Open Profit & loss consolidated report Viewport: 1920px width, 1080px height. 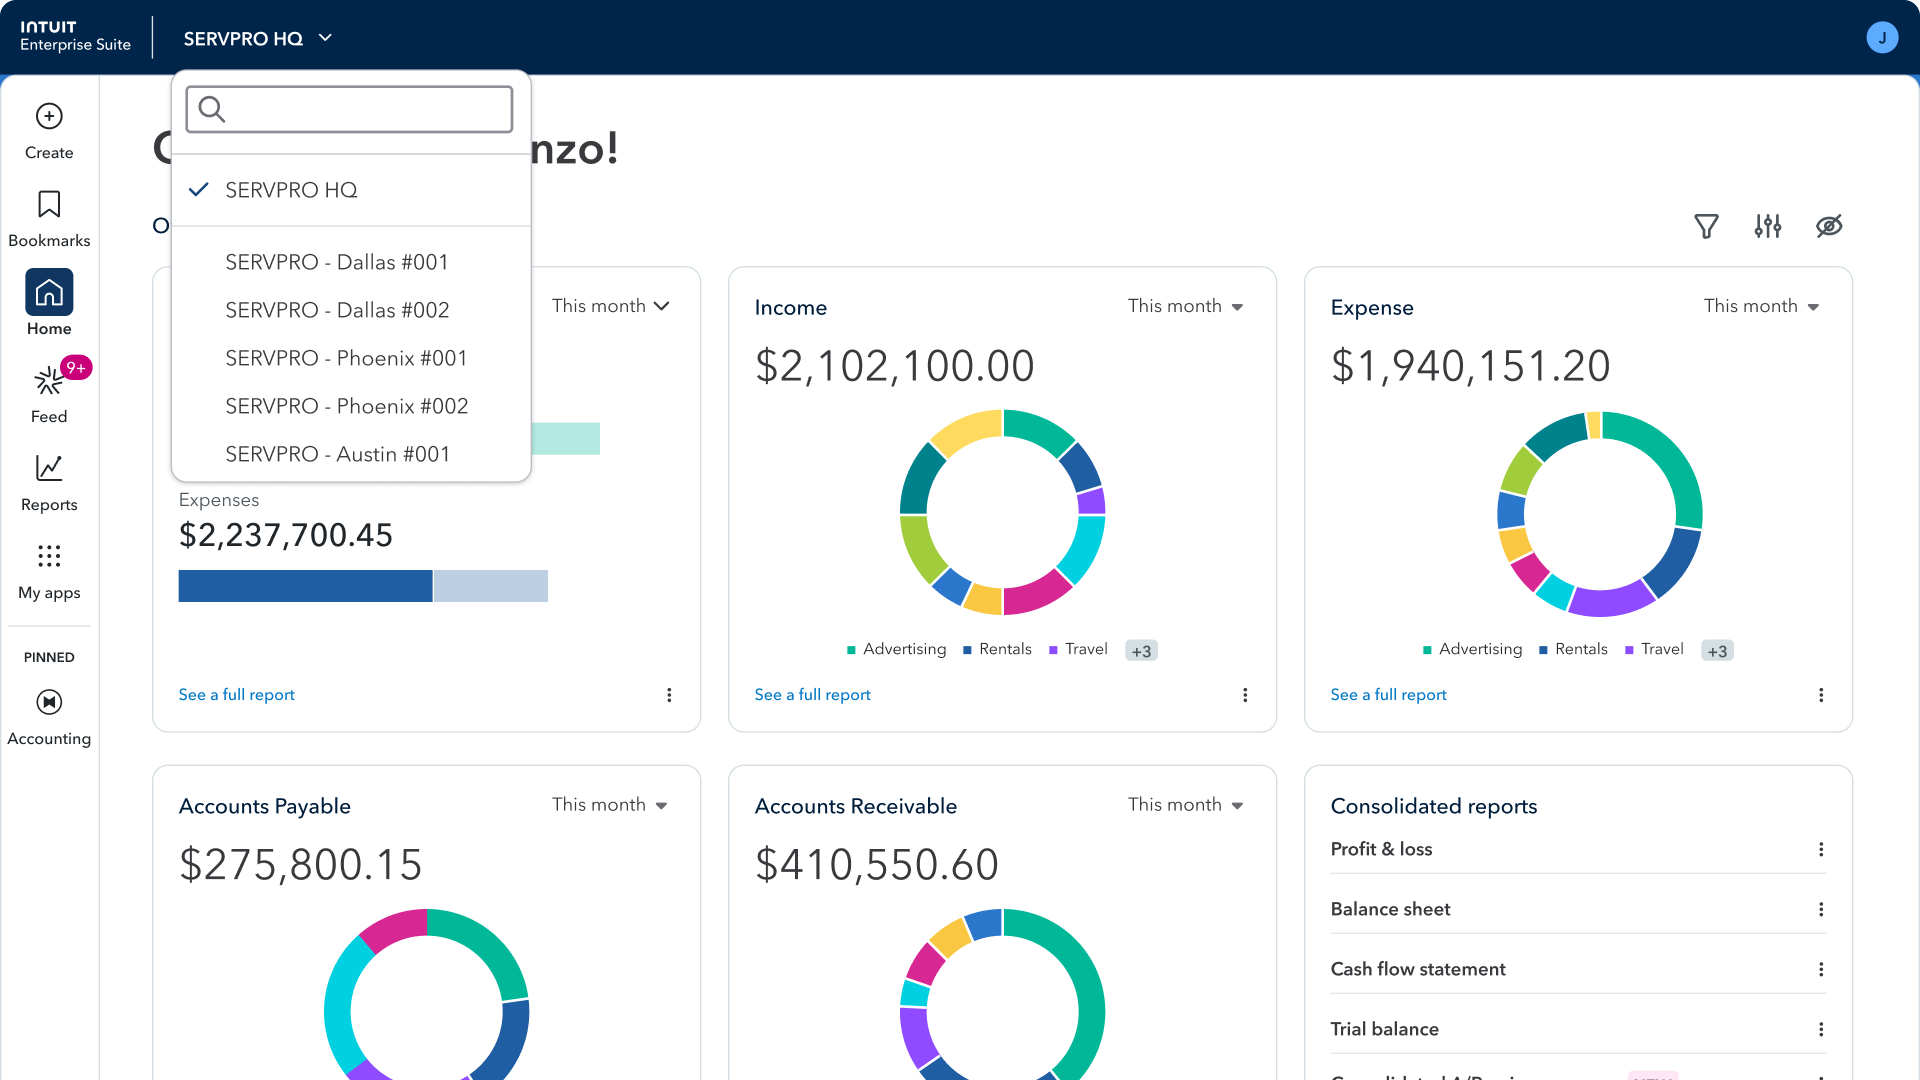tap(1381, 849)
